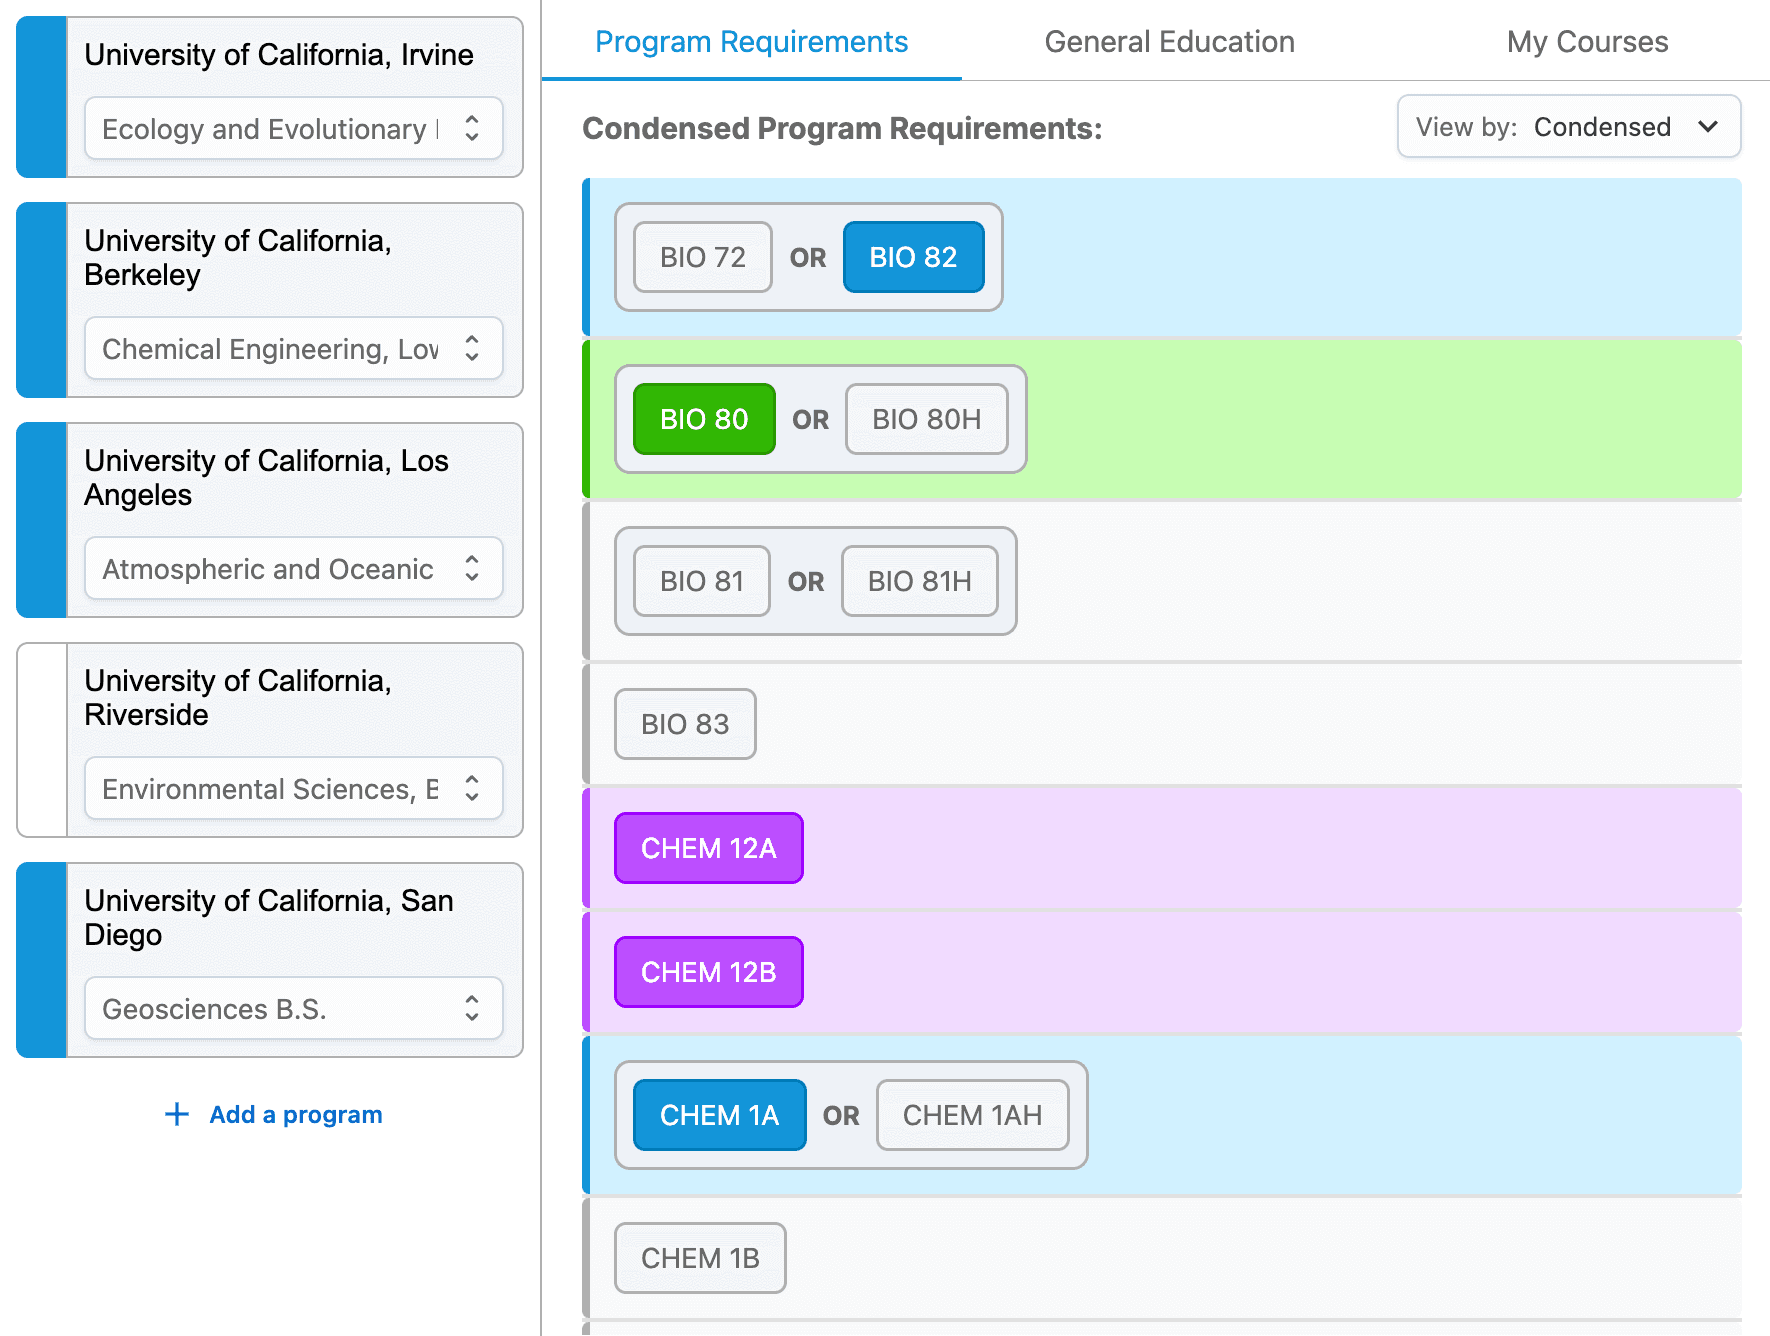The image size is (1770, 1336).
Task: Select the BIO 80H honors course
Action: 926,419
